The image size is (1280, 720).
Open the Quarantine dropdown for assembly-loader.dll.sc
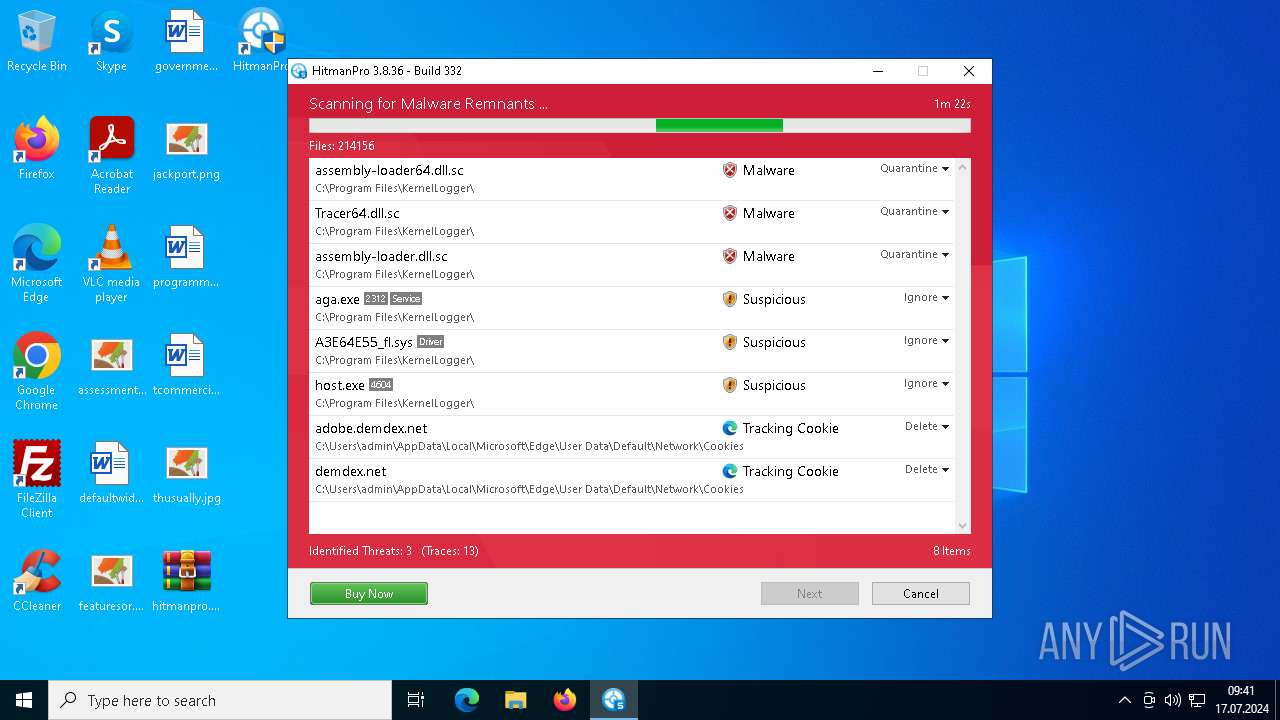click(914, 255)
